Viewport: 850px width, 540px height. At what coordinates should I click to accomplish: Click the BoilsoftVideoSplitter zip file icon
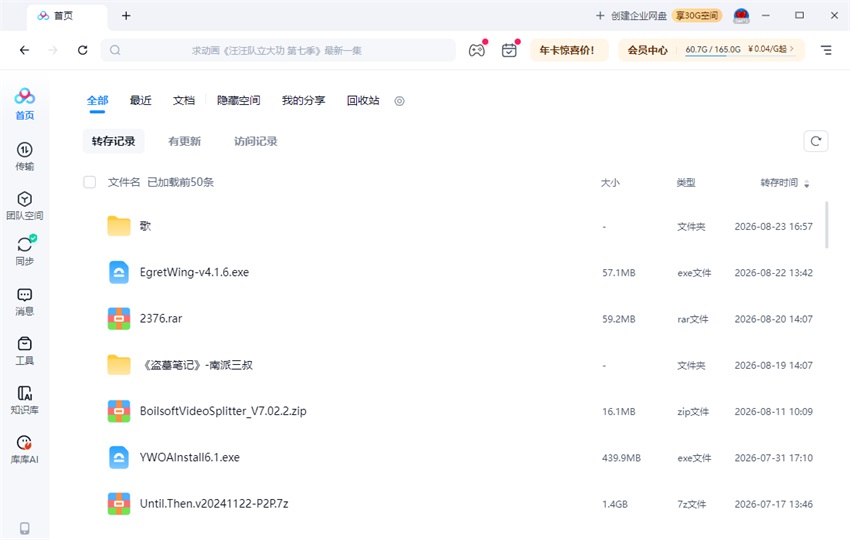(x=119, y=411)
